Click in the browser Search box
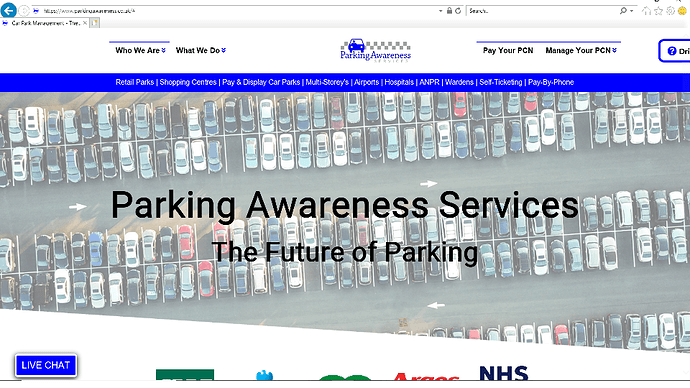This screenshot has width=690, height=388. (x=541, y=11)
